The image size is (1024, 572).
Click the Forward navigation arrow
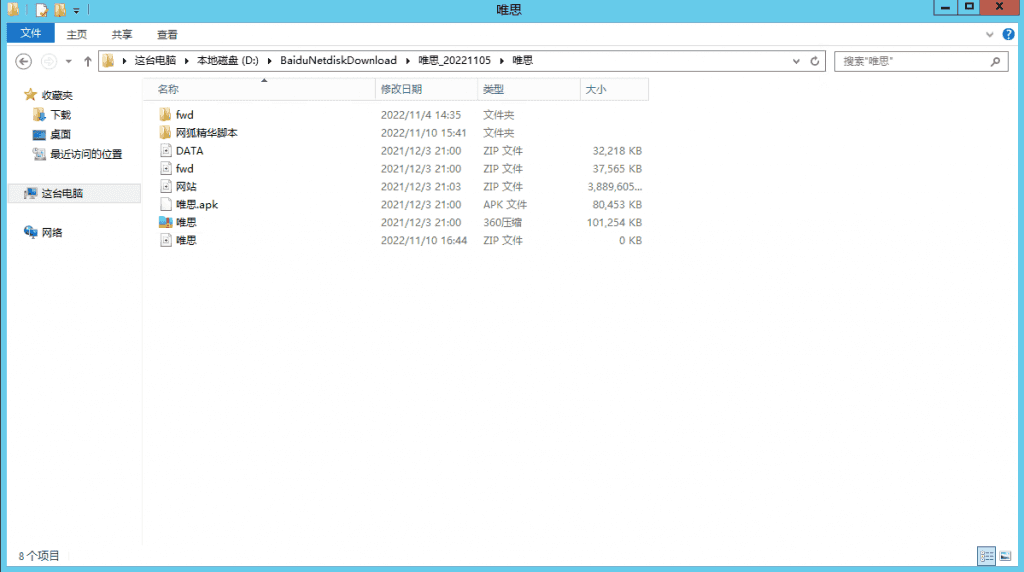tap(48, 61)
